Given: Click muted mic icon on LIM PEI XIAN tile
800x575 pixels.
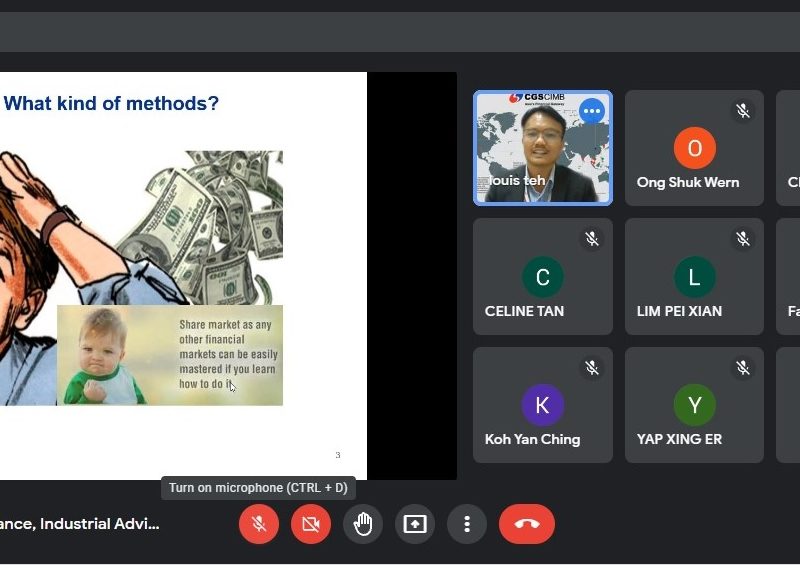Looking at the screenshot, I should coord(743,238).
